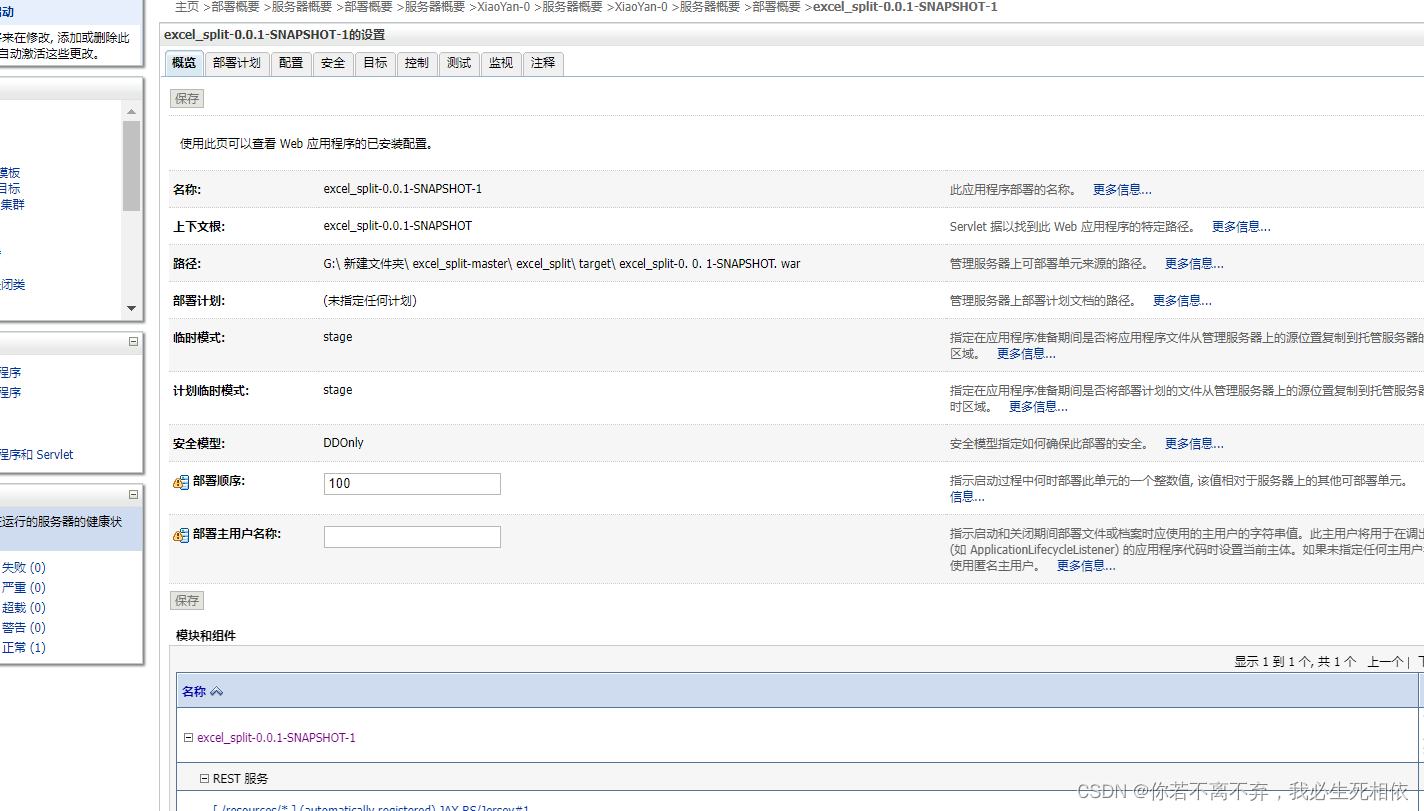Collapse the left panel containing 程序和 Servlet
The height and width of the screenshot is (811, 1424).
pyautogui.click(x=133, y=341)
